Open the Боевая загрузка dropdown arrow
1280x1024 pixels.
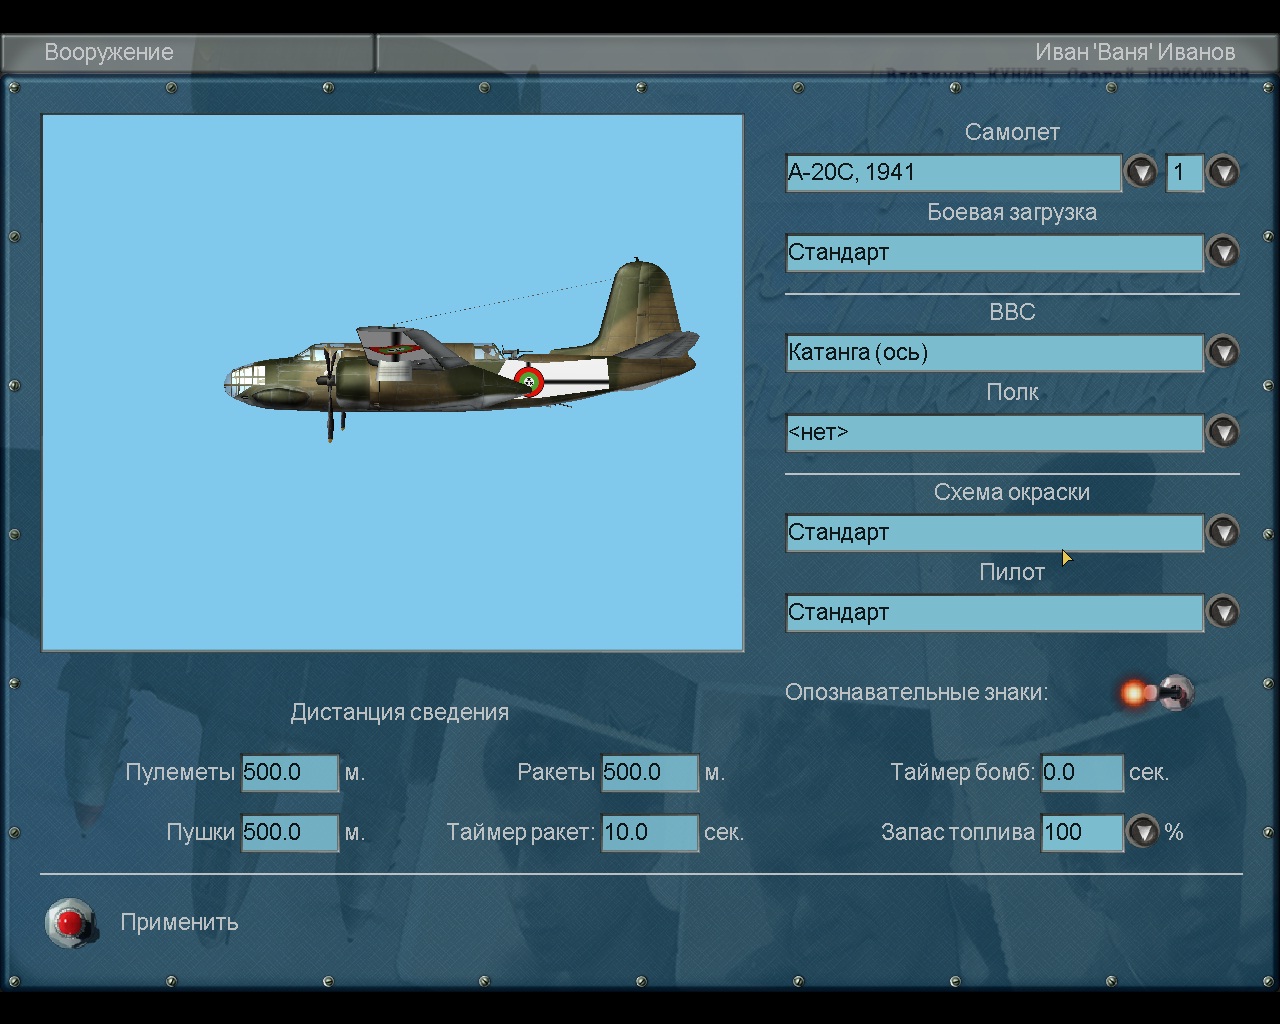coord(1223,252)
